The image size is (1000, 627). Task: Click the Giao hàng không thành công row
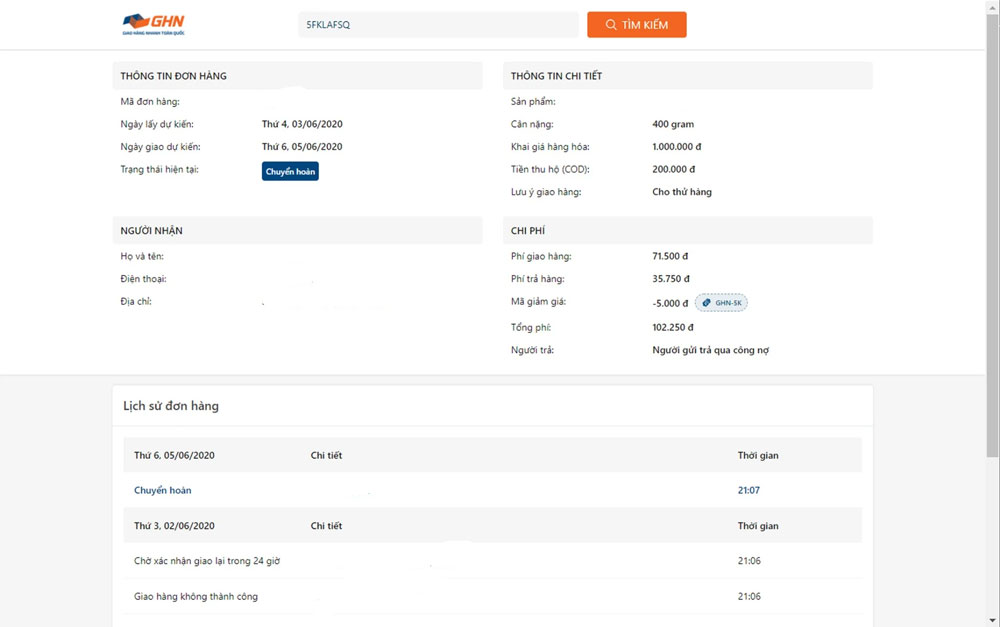click(196, 597)
